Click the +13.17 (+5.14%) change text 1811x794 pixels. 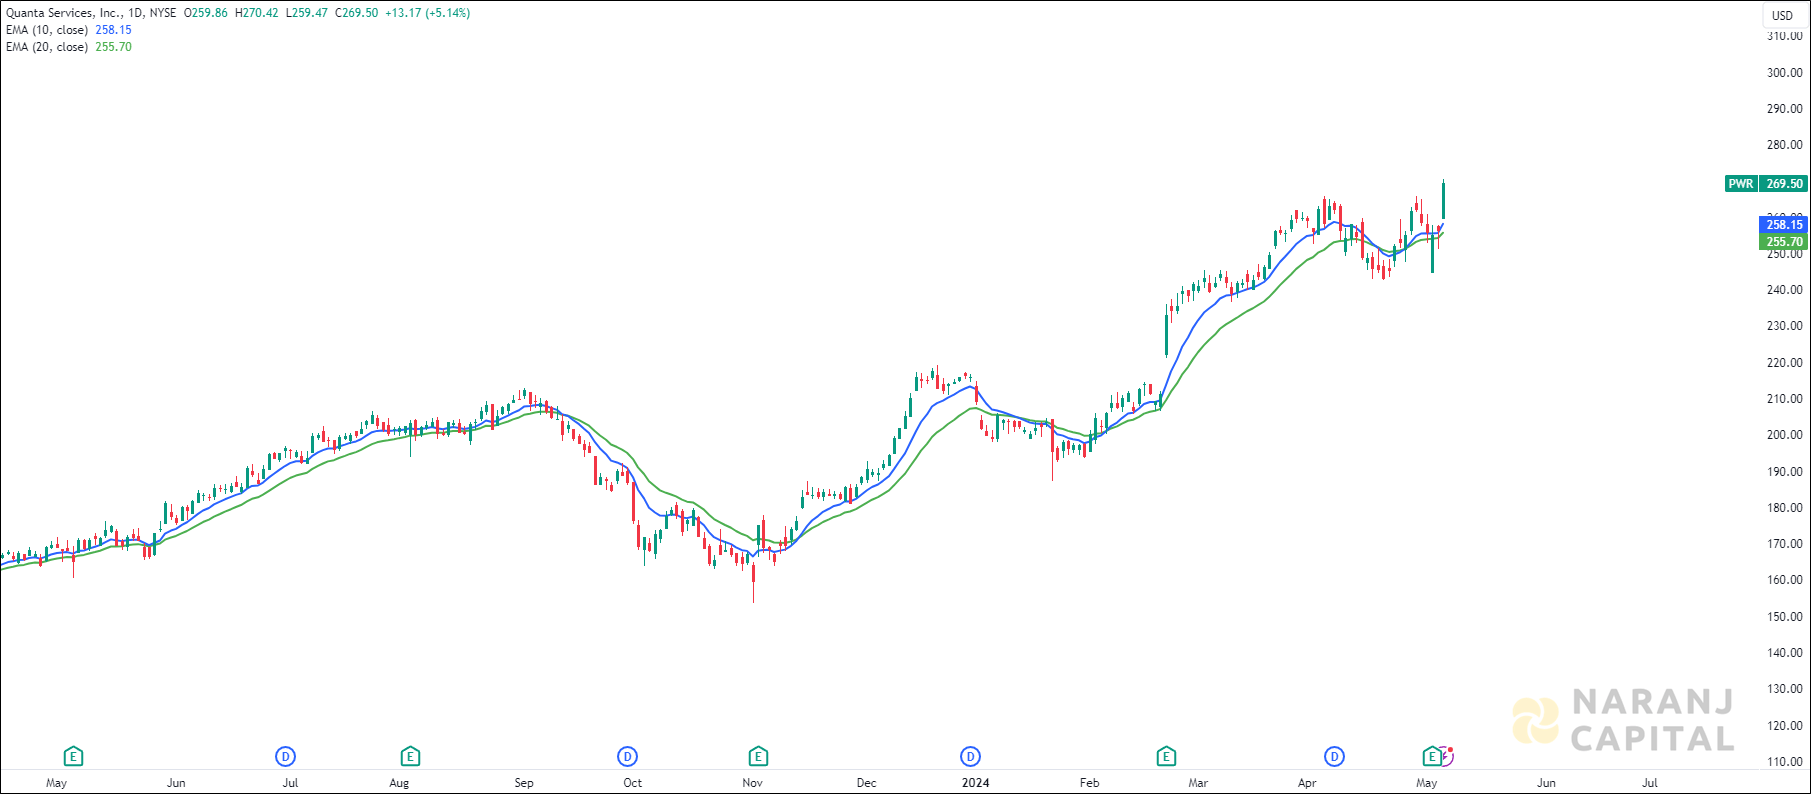(x=427, y=13)
